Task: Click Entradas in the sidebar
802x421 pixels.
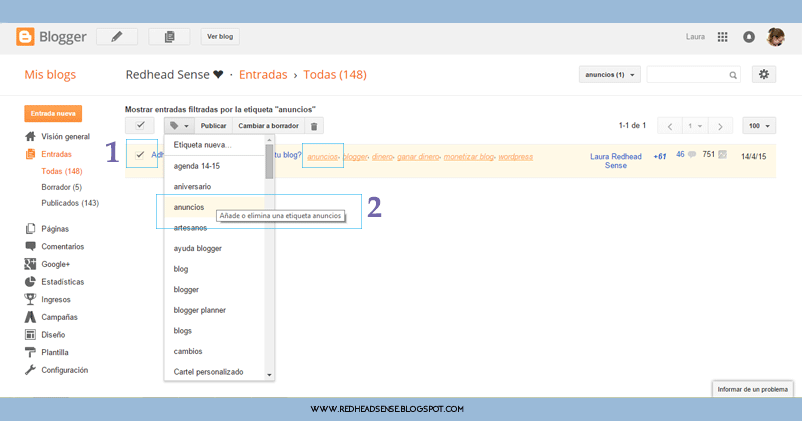Action: [56, 154]
